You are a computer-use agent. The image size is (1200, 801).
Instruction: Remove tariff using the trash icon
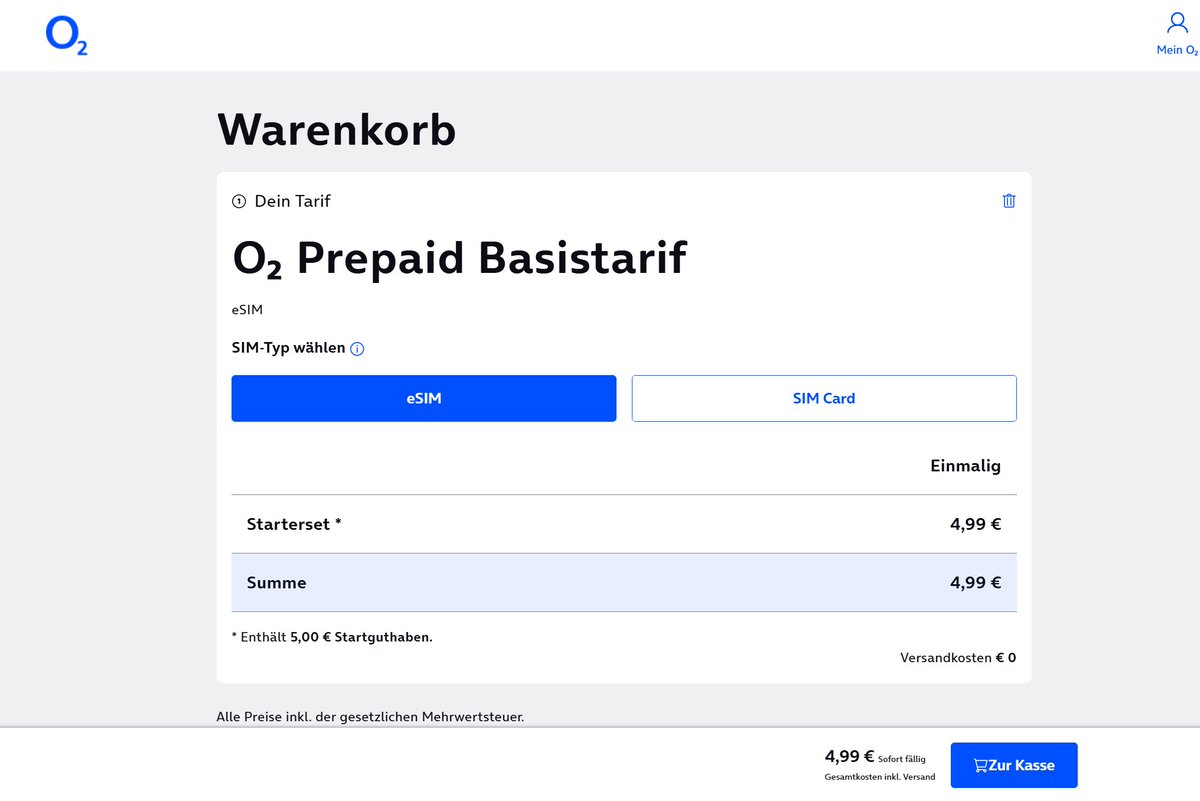(x=1009, y=201)
